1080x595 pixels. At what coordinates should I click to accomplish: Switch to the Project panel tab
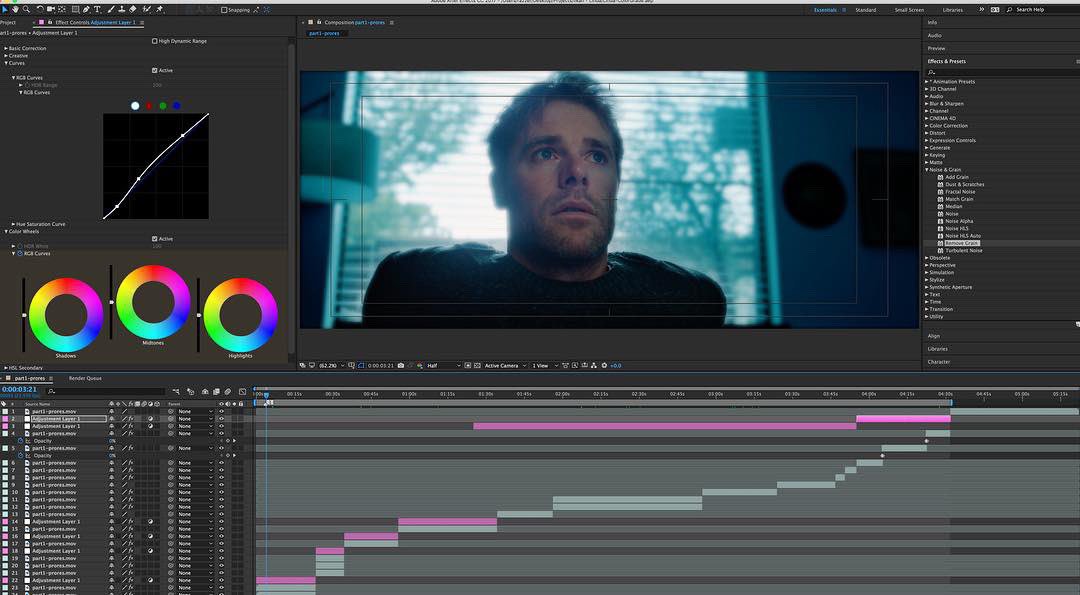coord(8,23)
